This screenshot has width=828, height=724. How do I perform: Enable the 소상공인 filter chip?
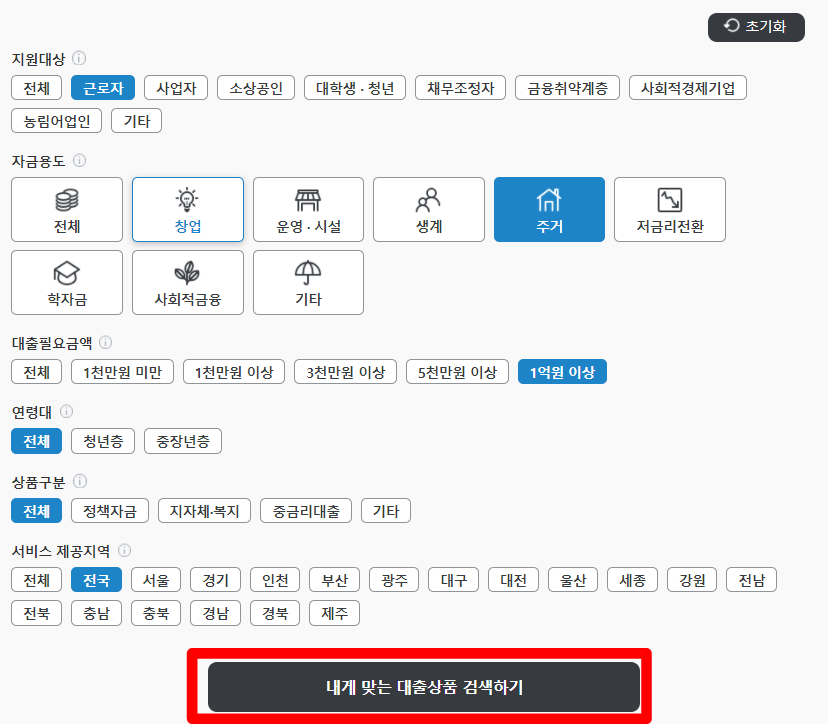(x=258, y=87)
